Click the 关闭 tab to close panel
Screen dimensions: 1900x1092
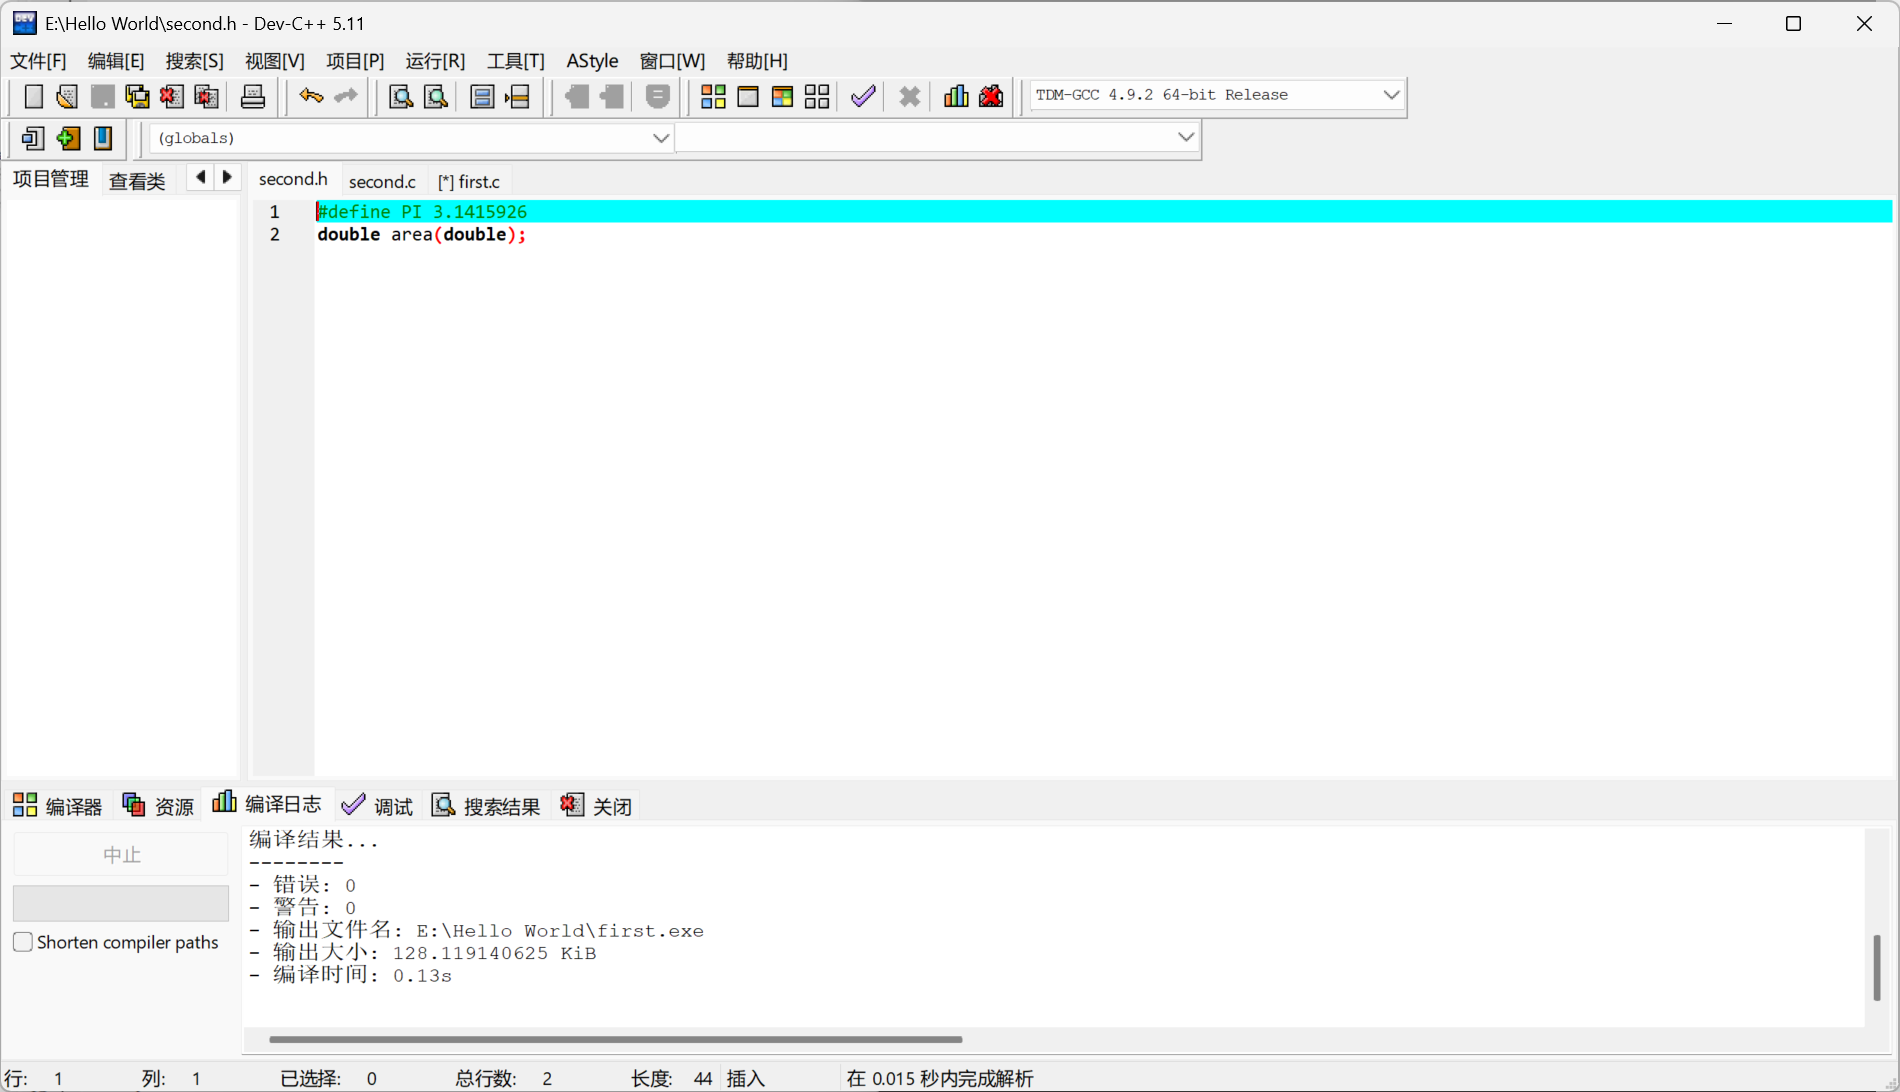pos(597,806)
